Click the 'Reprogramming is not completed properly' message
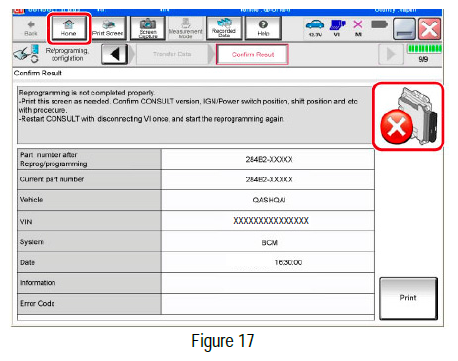Screen dimensions: 458x361 pyautogui.click(x=87, y=93)
